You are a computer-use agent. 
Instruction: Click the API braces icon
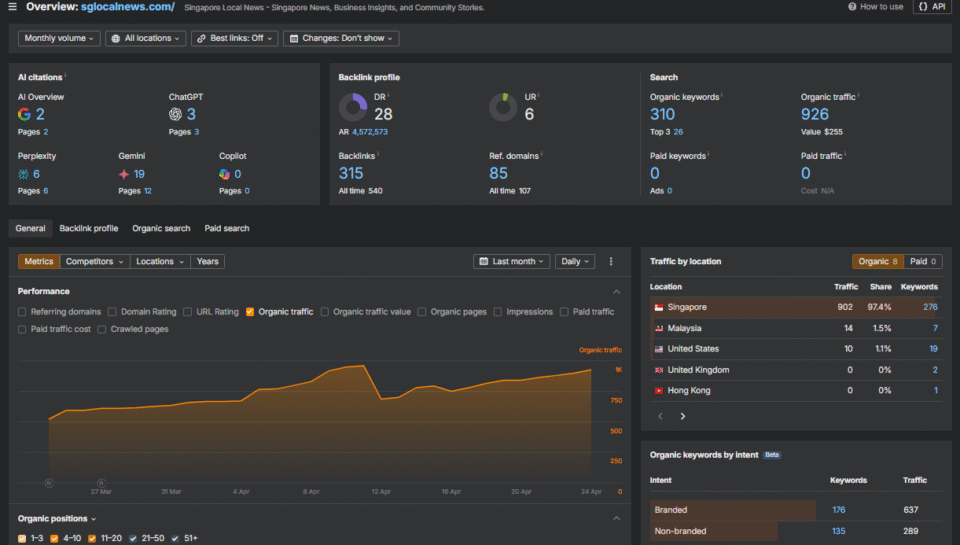[x=923, y=7]
